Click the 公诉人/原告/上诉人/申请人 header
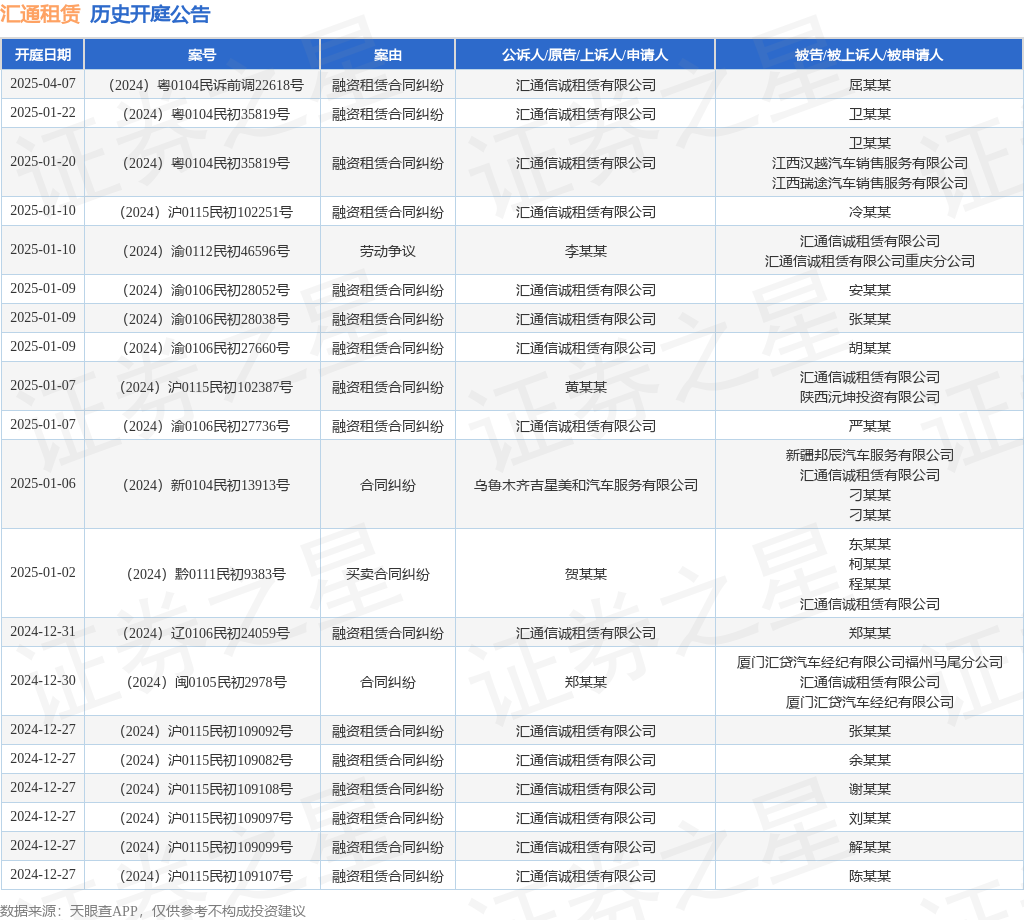Image resolution: width=1024 pixels, height=920 pixels. click(x=585, y=55)
